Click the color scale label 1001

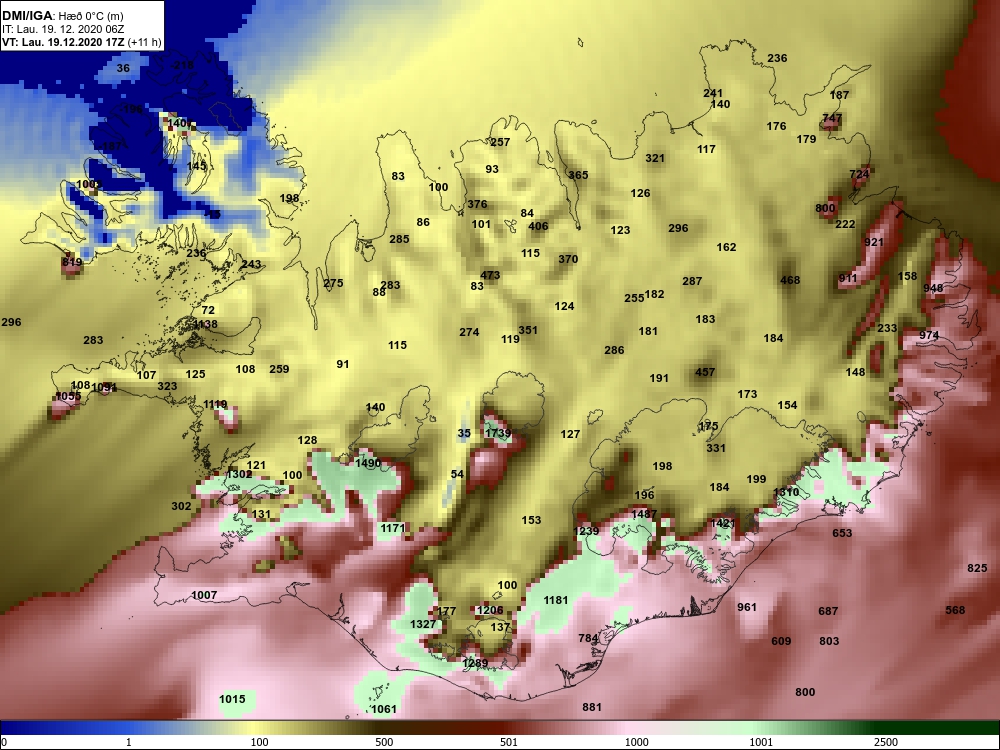pos(761,742)
